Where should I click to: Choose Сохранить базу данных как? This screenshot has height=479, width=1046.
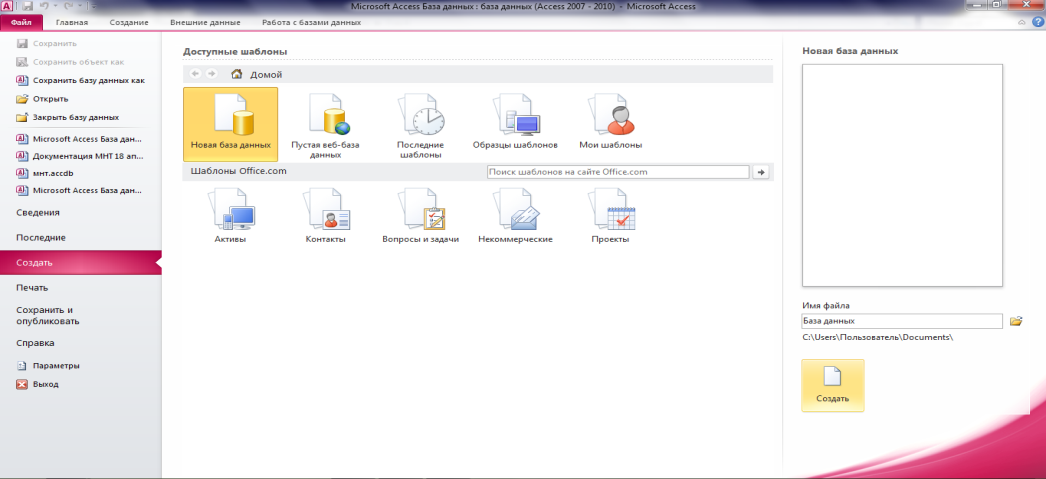(x=80, y=80)
